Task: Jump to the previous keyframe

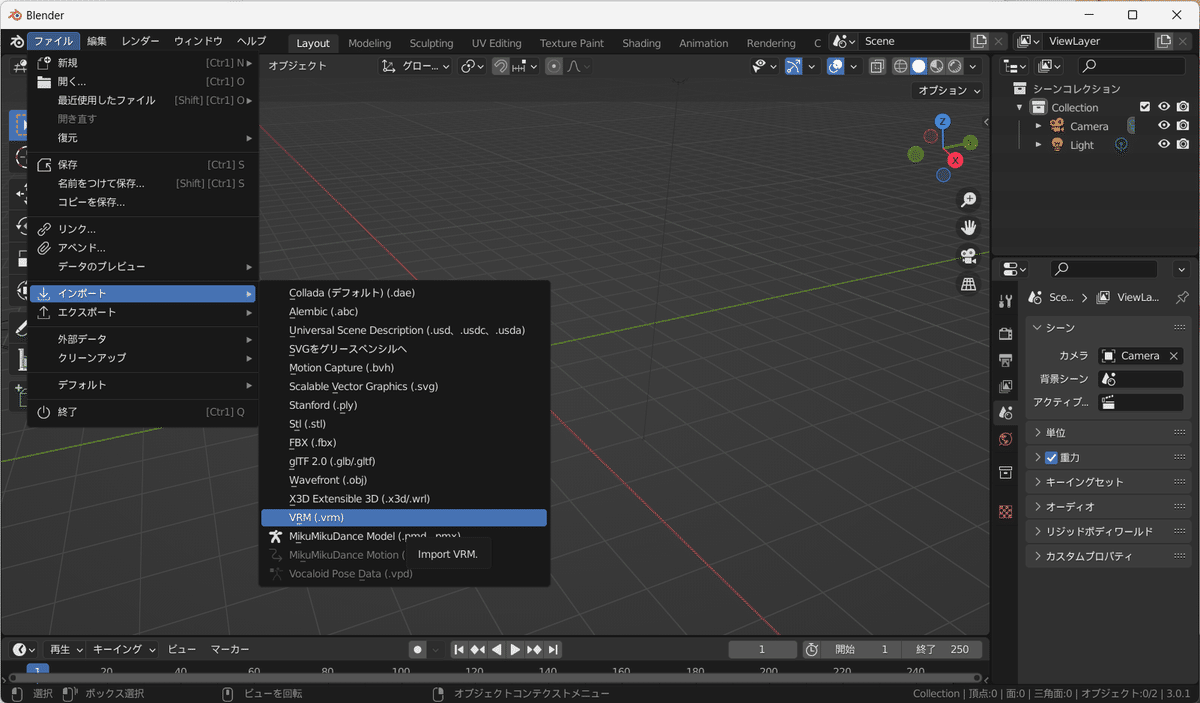Action: (478, 650)
